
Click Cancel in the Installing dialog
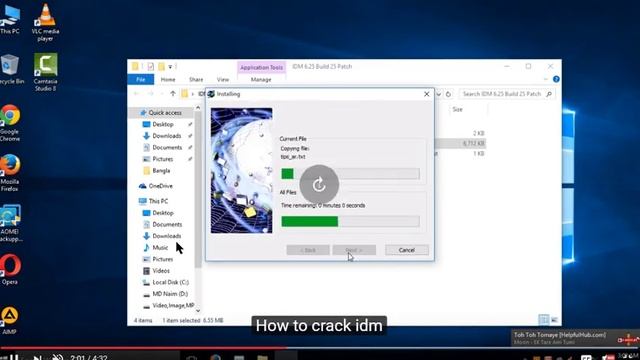(x=407, y=250)
